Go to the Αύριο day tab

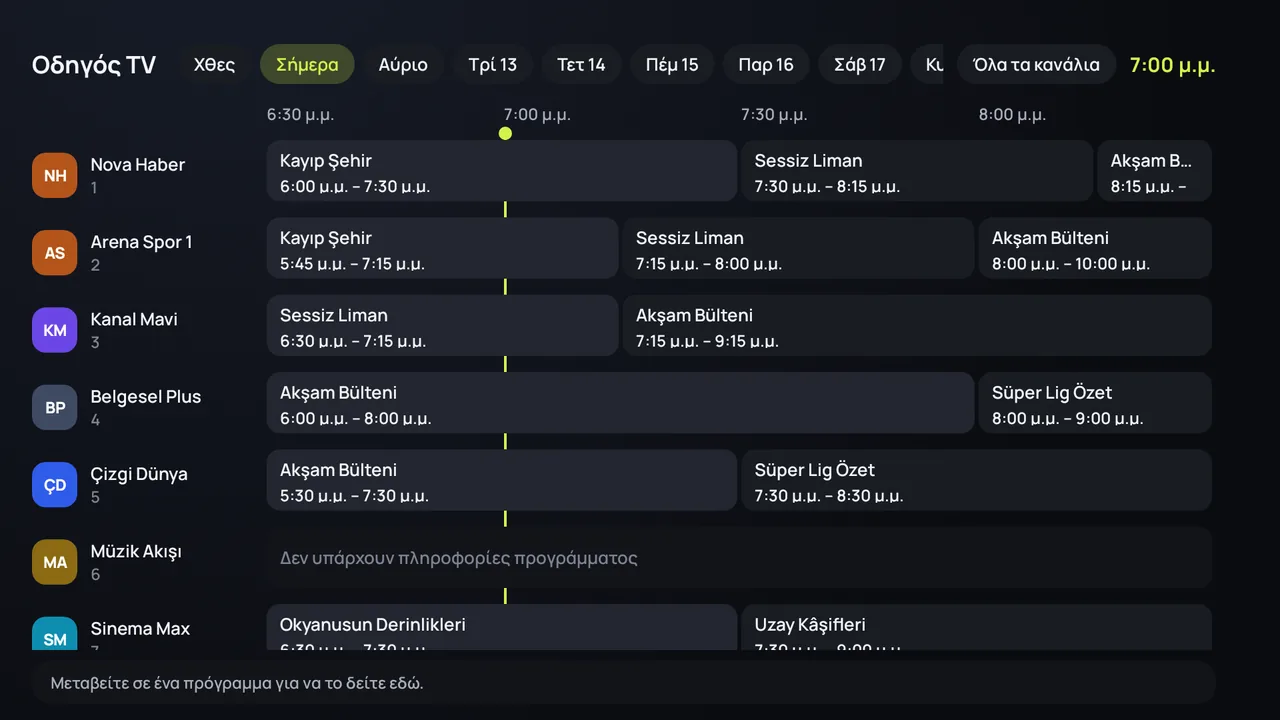pos(403,65)
